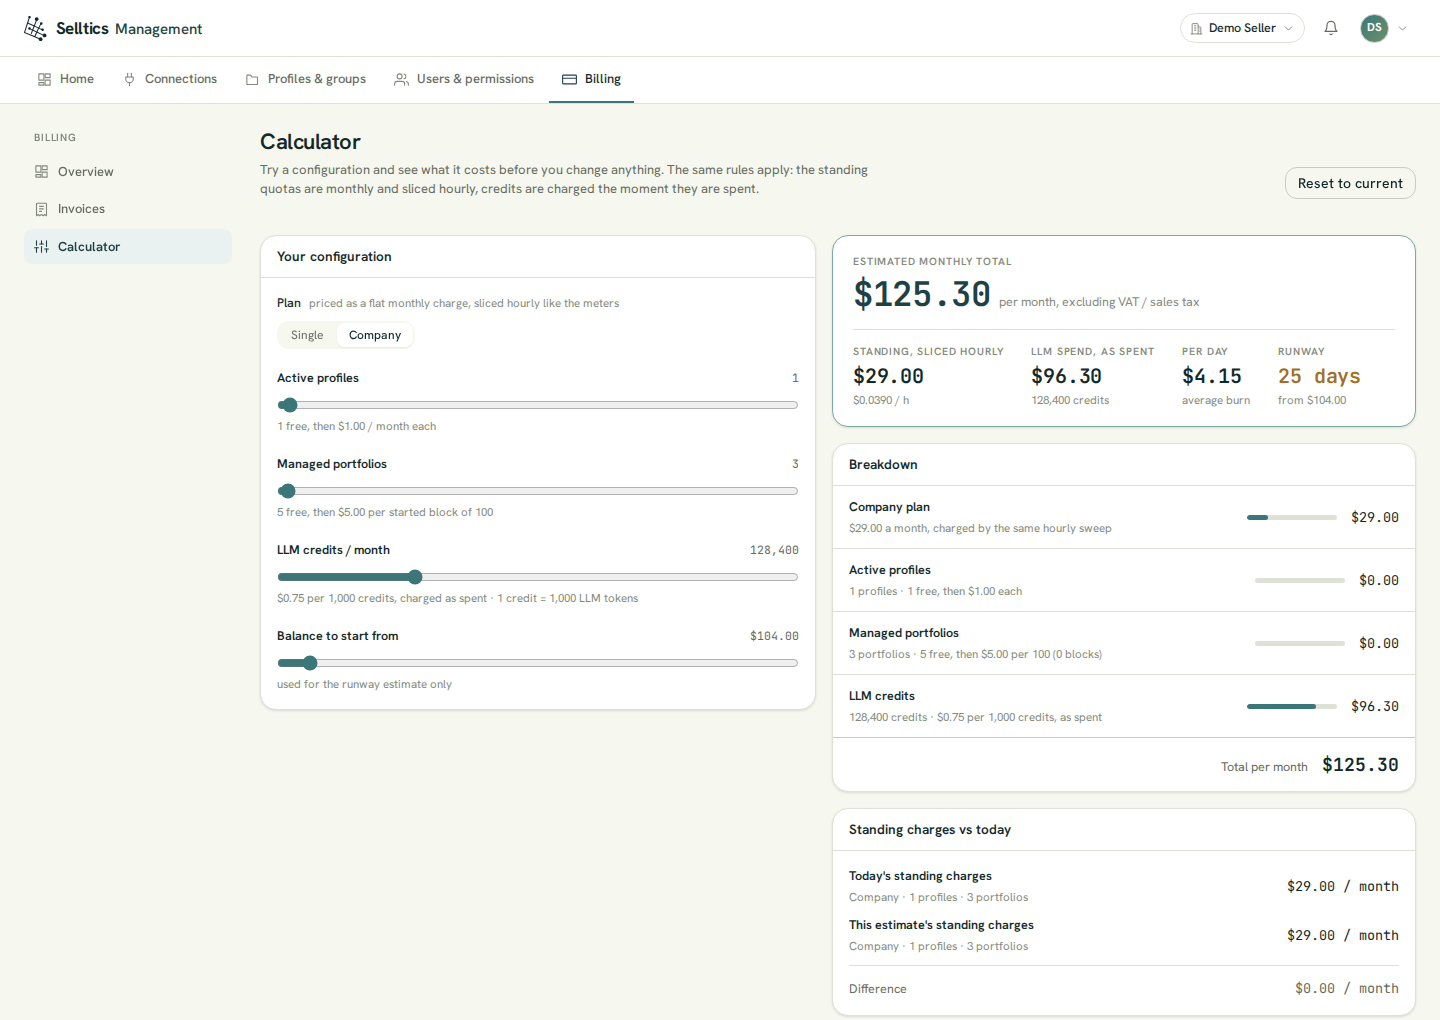This screenshot has height=1020, width=1440.
Task: Select the Company plan option
Action: (375, 335)
